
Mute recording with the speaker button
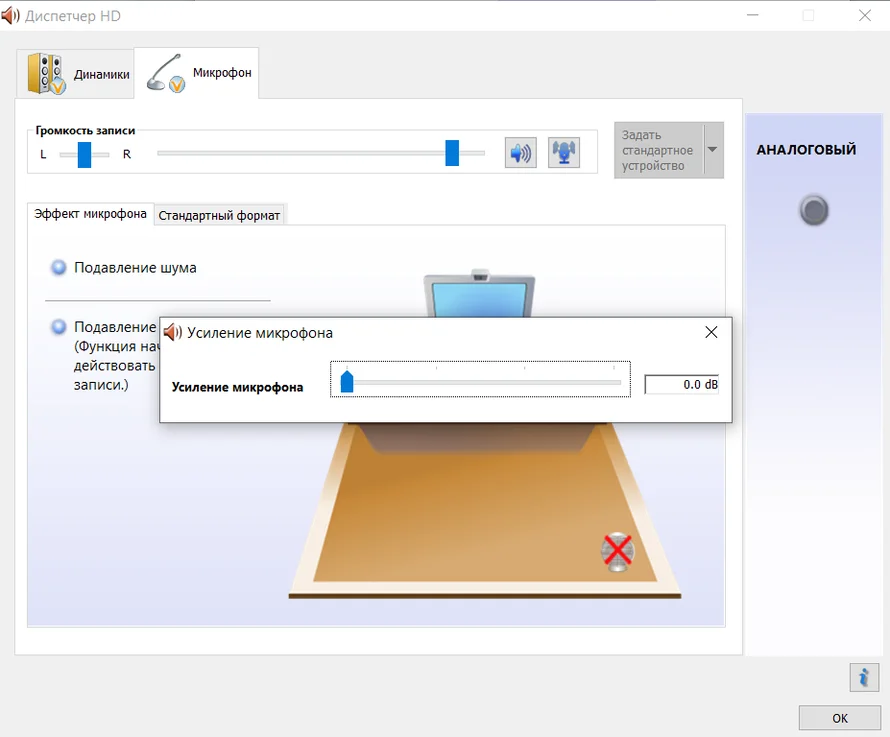tap(520, 153)
